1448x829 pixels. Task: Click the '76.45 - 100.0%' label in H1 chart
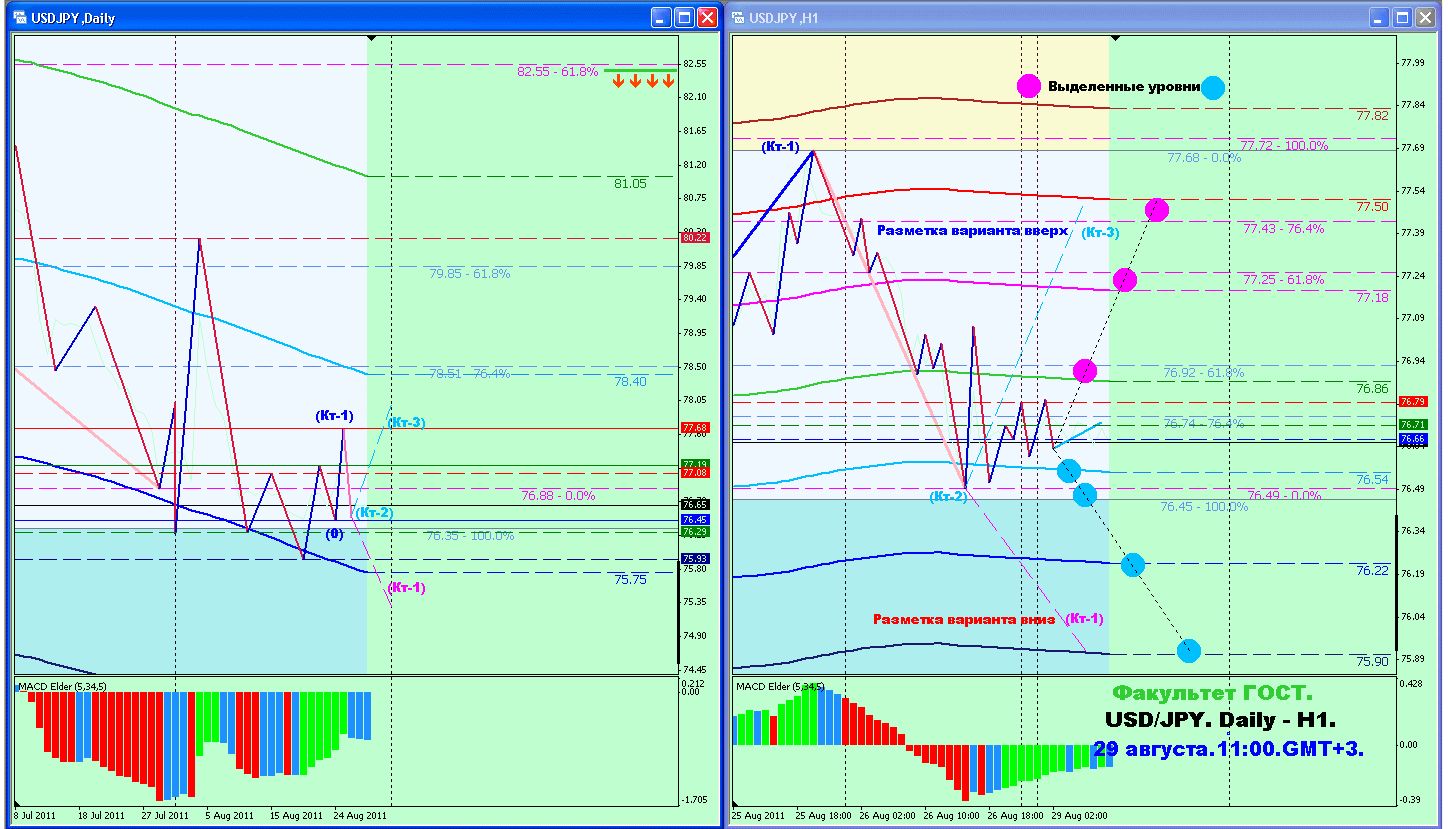(1204, 507)
